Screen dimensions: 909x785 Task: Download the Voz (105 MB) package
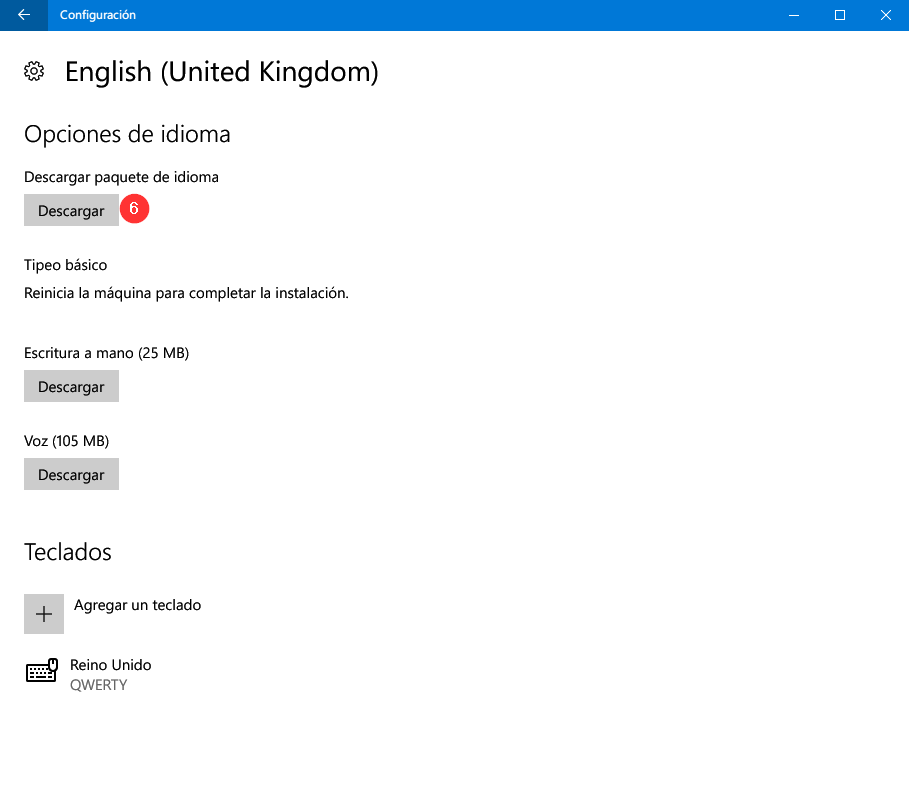[x=71, y=474]
